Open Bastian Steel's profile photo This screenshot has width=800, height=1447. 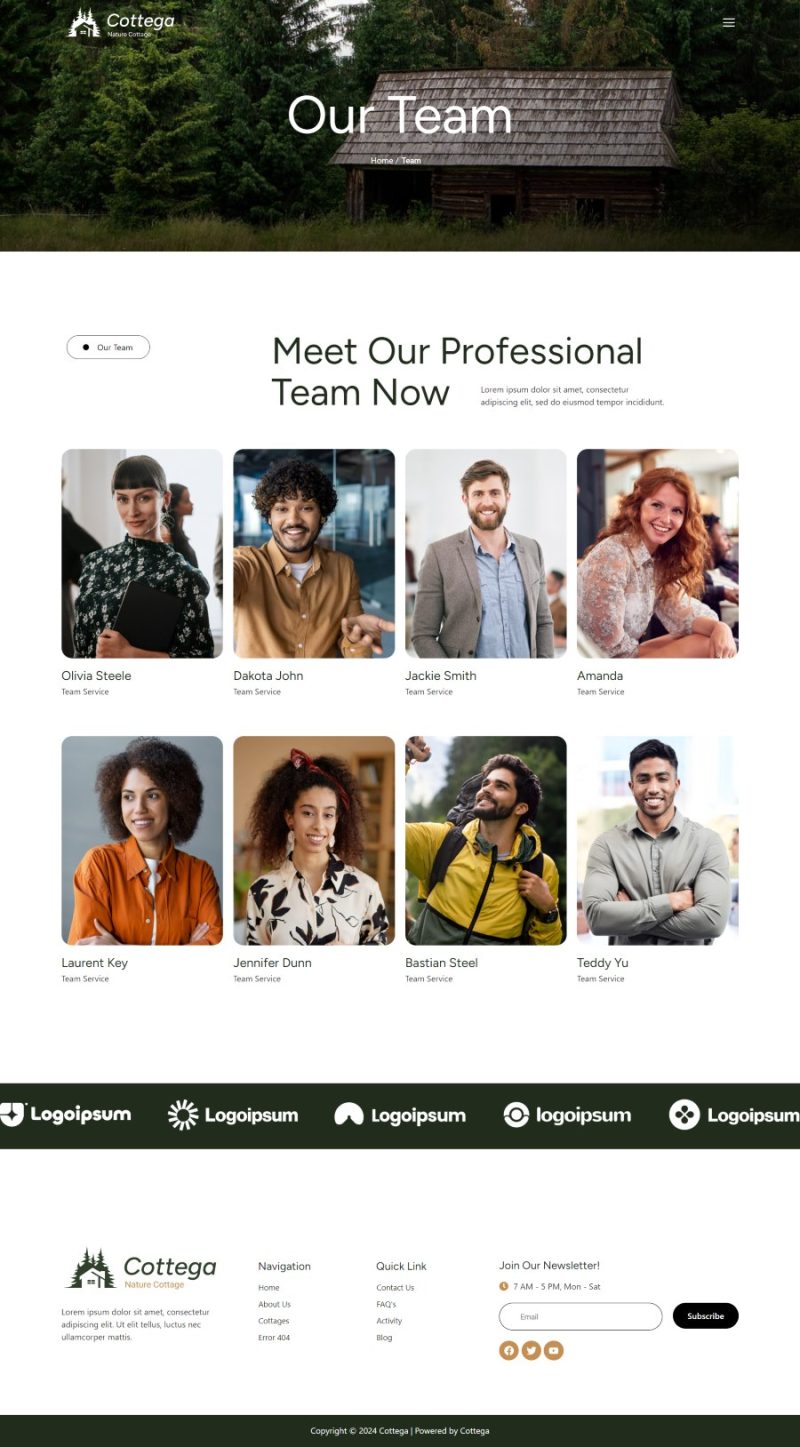(486, 841)
